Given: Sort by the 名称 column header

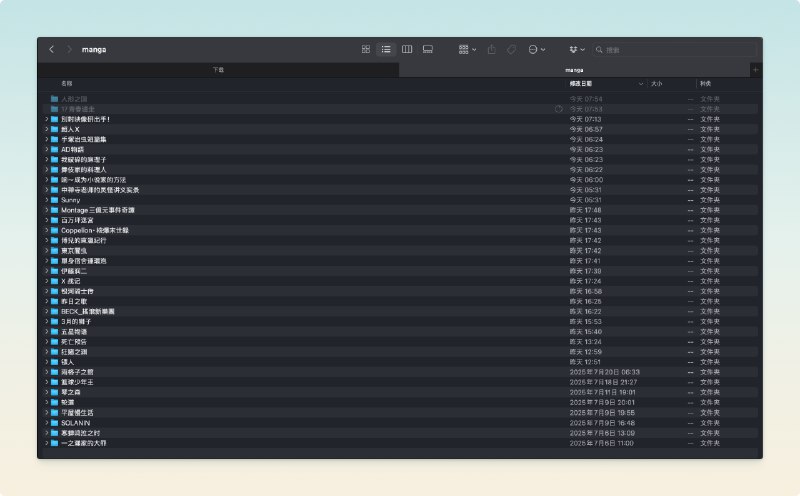Looking at the screenshot, I should pos(67,84).
